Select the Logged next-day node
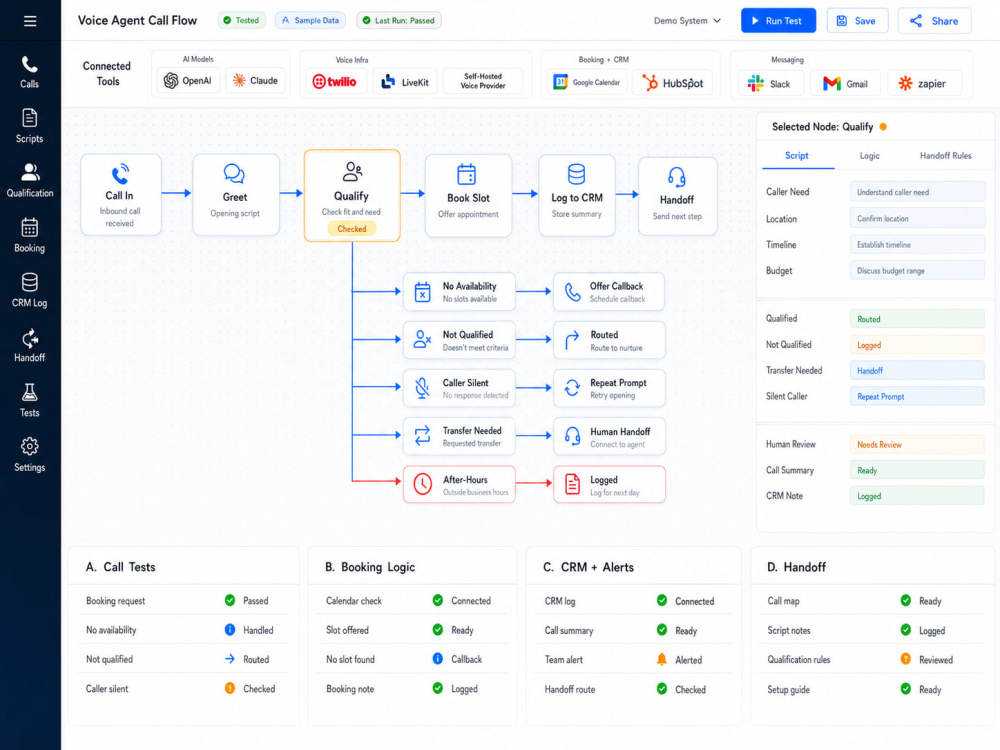1000x750 pixels. click(x=609, y=484)
